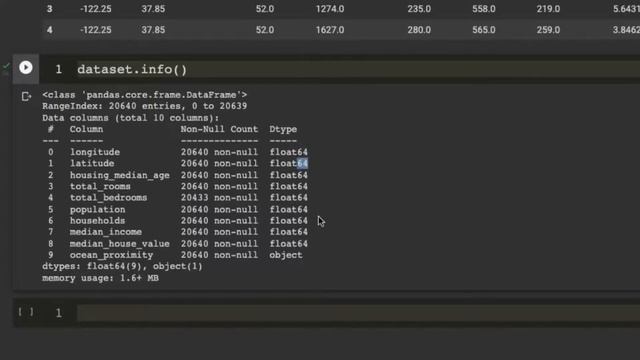Screen dimensions: 640x360
Task: Select the 'ocean_proximity' column name
Action: click(x=111, y=255)
